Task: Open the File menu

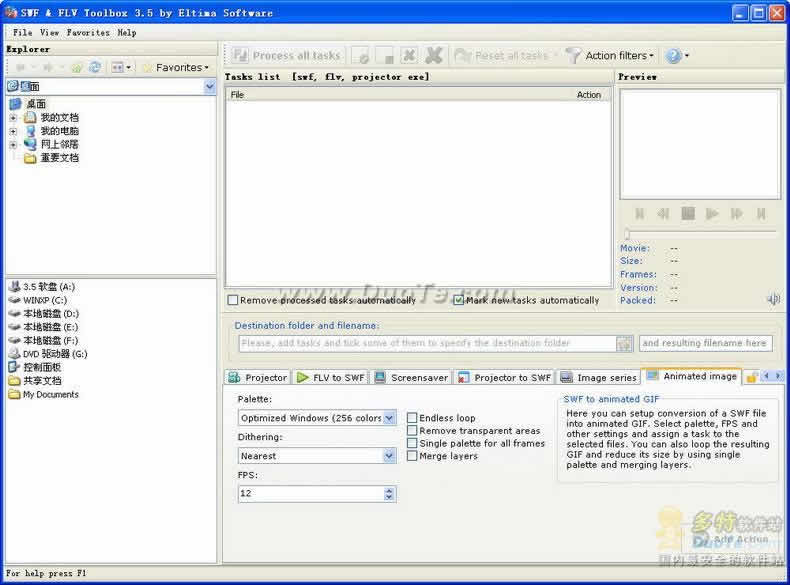Action: (22, 32)
